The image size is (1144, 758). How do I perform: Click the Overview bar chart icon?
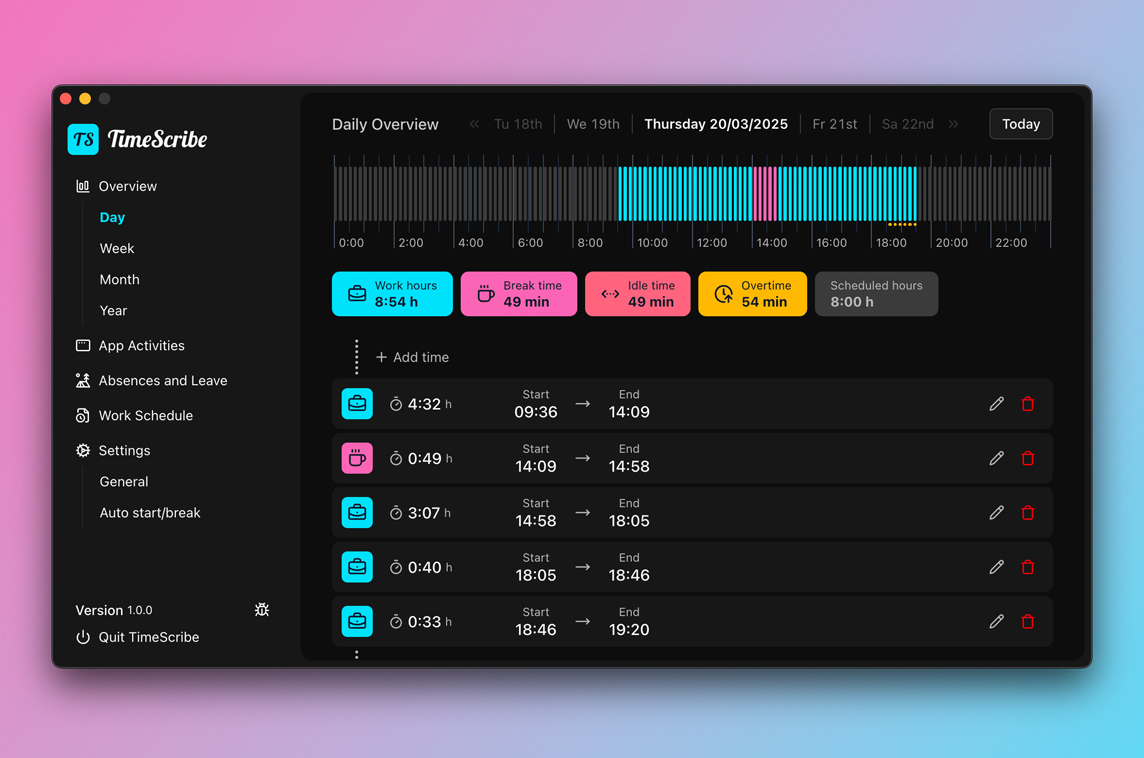[x=82, y=186]
